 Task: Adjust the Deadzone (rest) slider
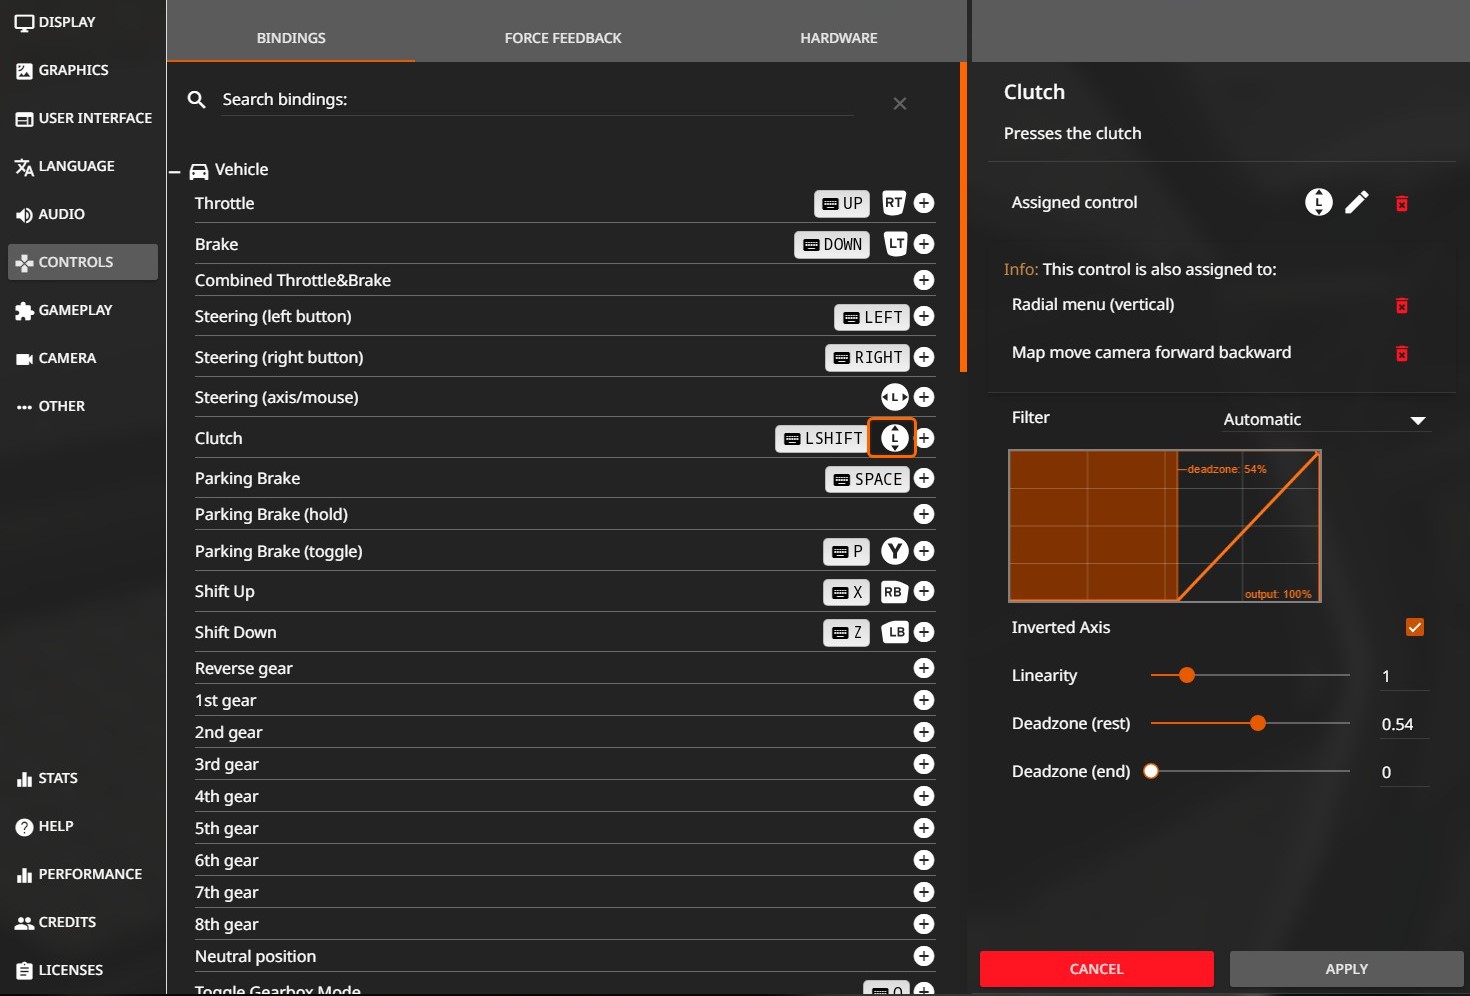pos(1250,724)
